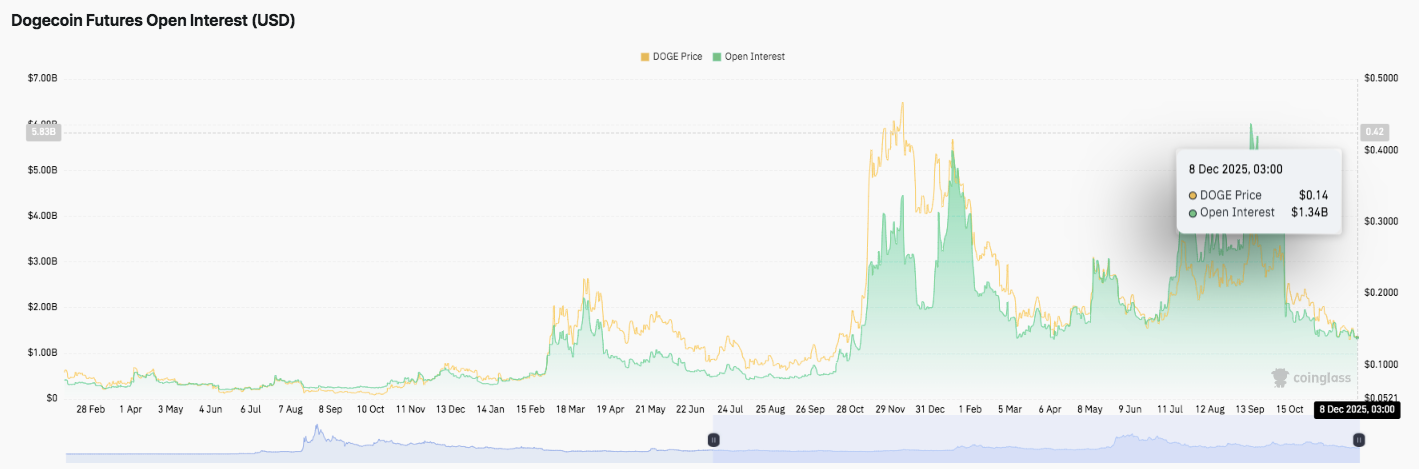Click the tooltip DOGE Price $0.14 value
Viewport: 1419px width, 469px height.
(x=1313, y=195)
